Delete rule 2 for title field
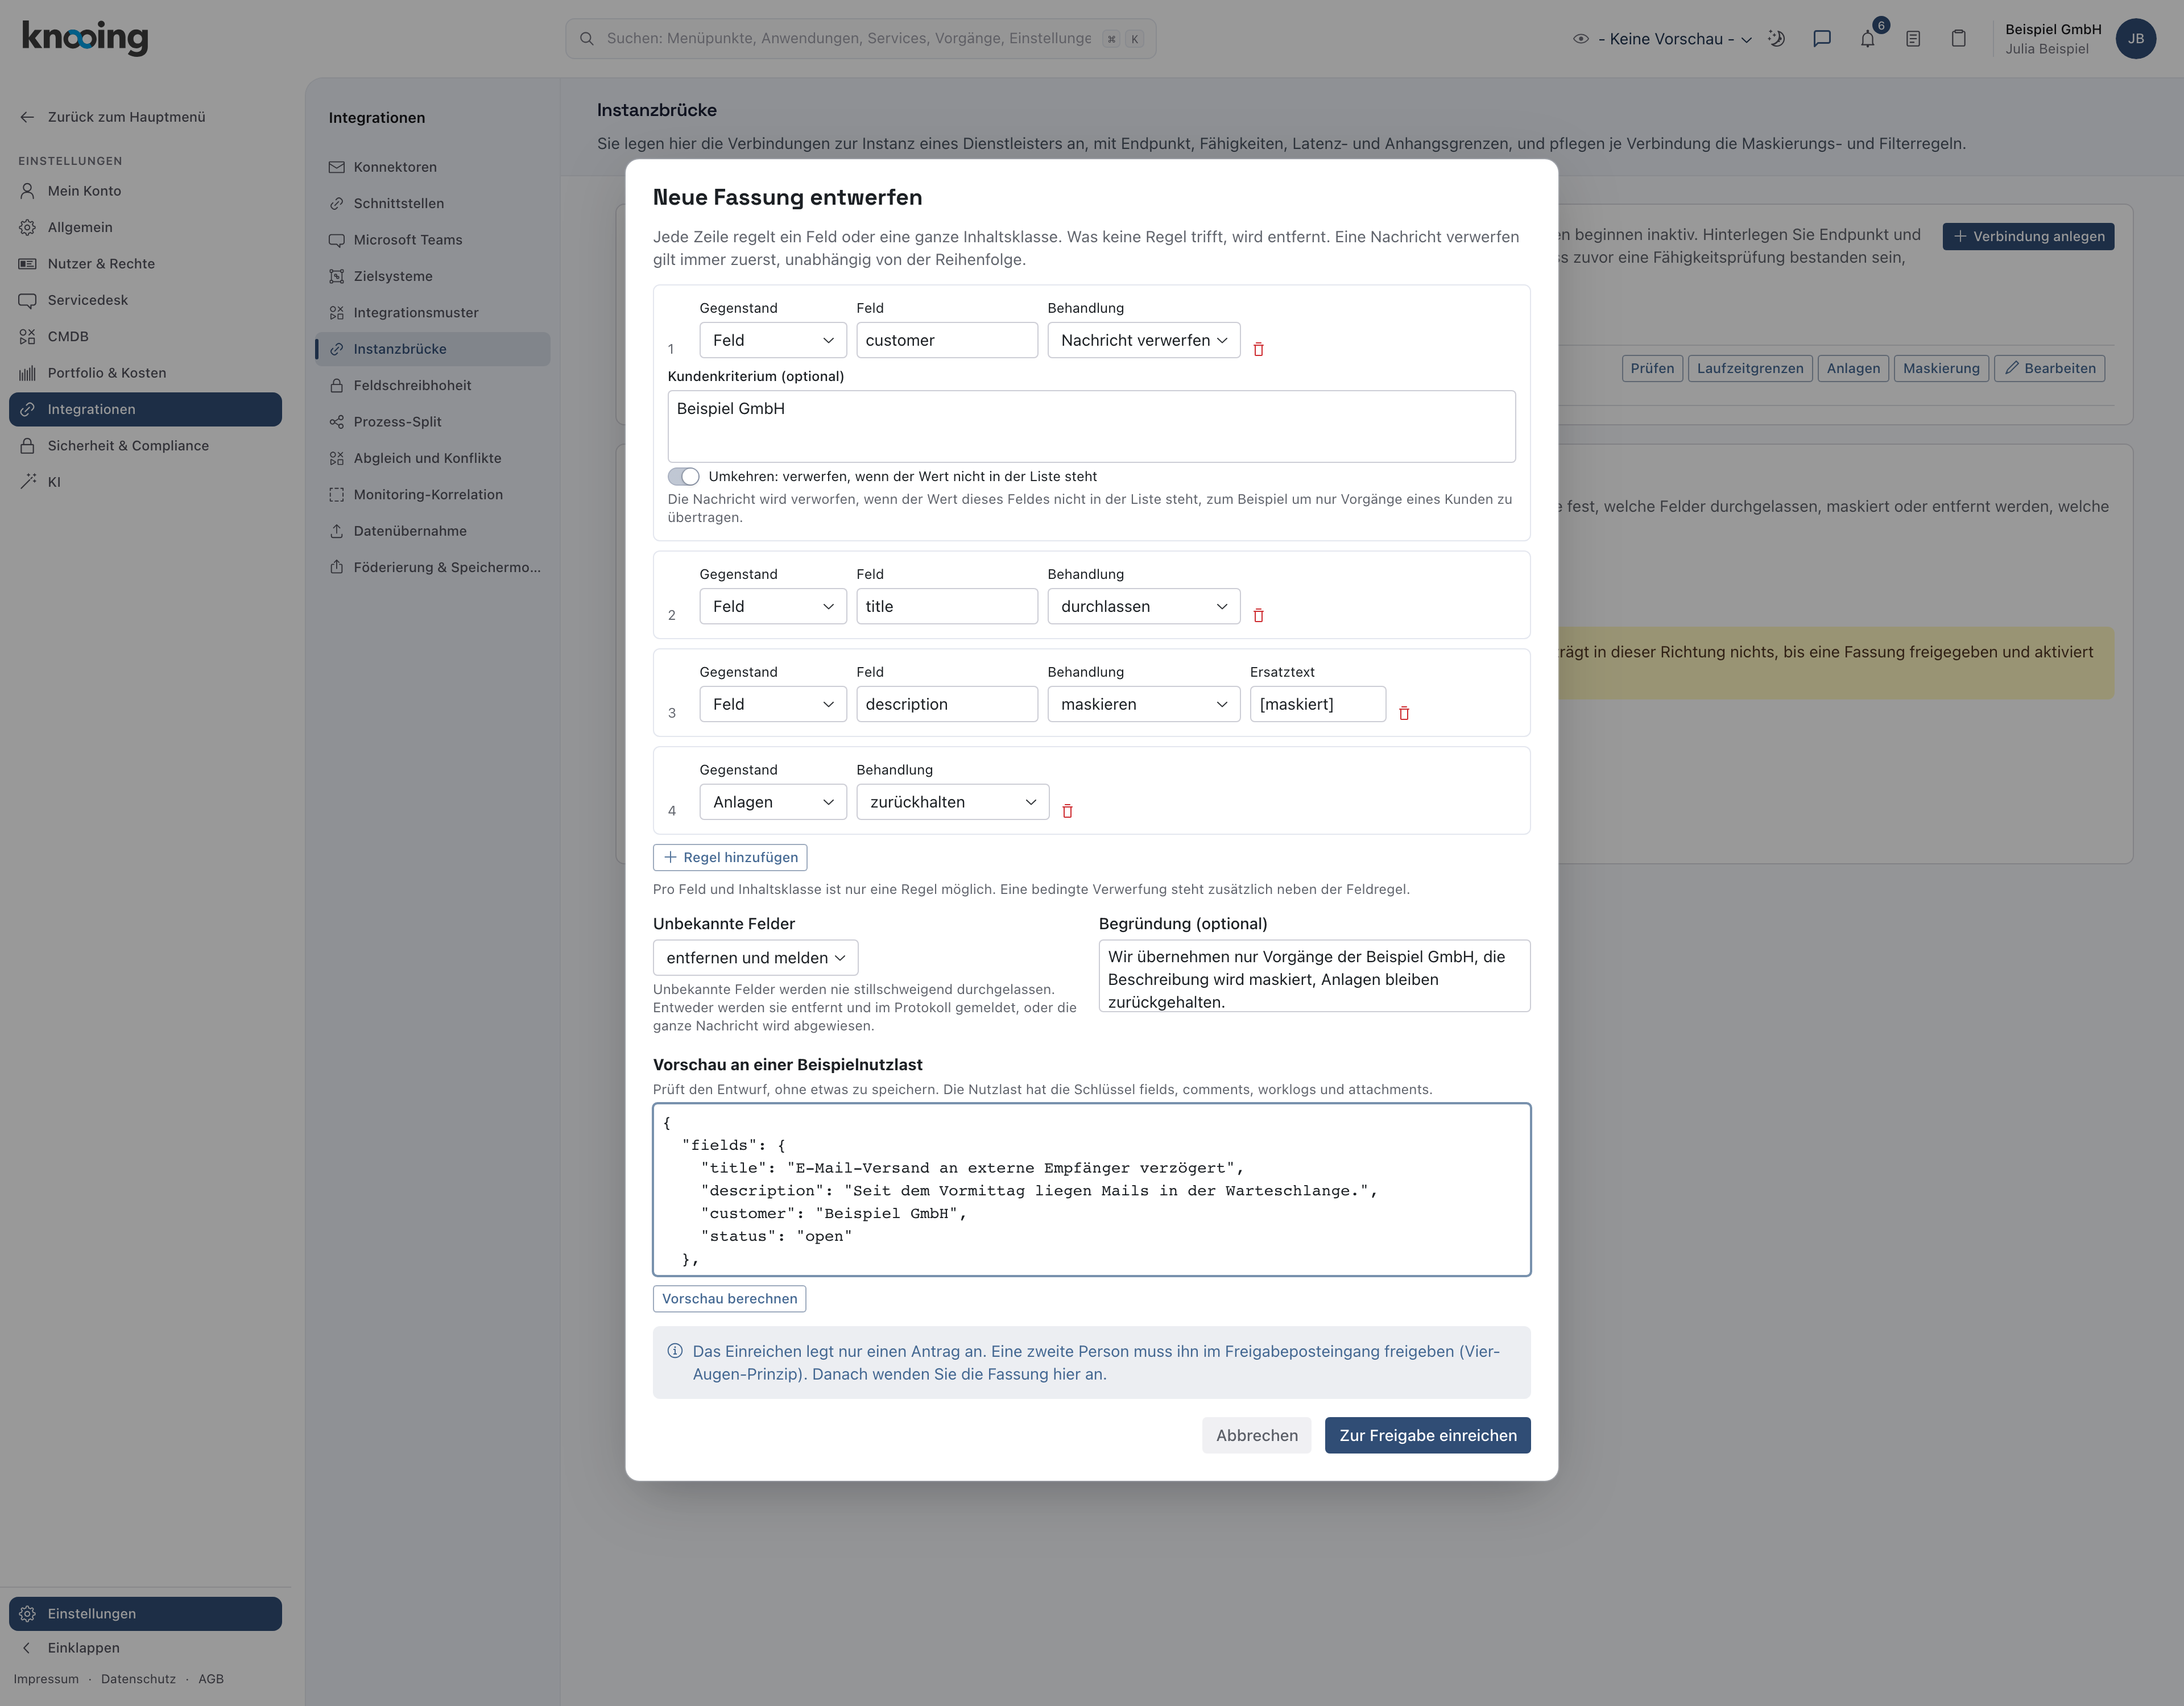This screenshot has height=1706, width=2184. pyautogui.click(x=1258, y=615)
